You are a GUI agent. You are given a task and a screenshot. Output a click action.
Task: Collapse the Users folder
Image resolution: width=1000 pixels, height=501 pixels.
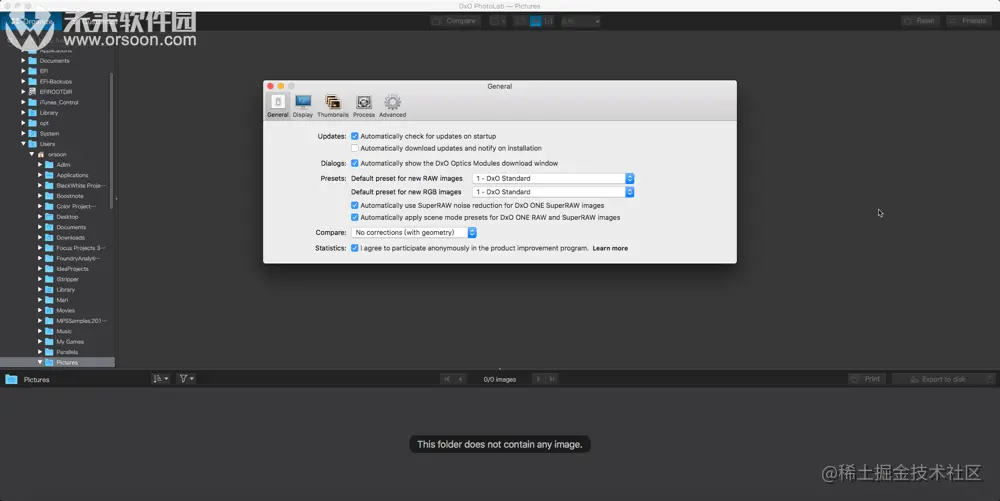[x=24, y=144]
